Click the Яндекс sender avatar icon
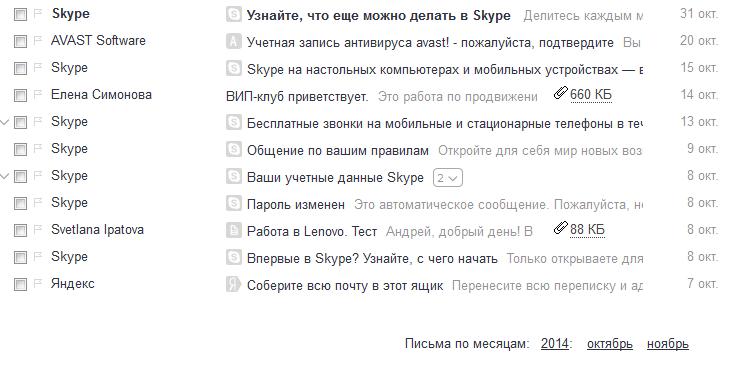731x368 pixels. pyautogui.click(x=234, y=284)
